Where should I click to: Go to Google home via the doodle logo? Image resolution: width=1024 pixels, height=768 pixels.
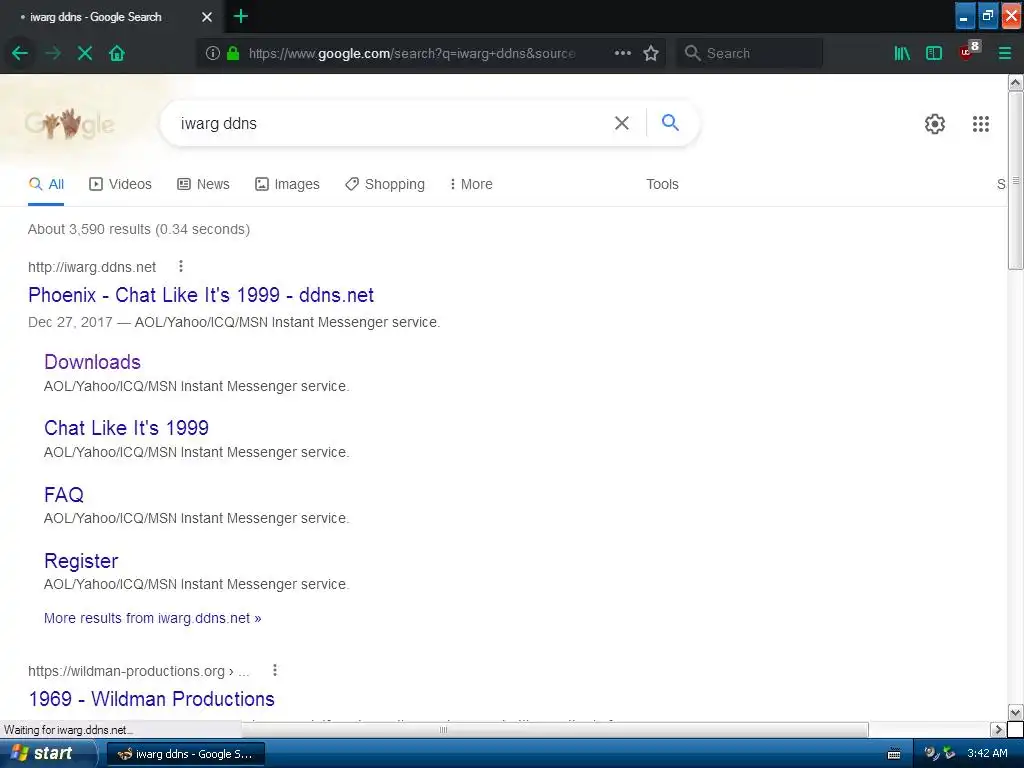pos(70,123)
